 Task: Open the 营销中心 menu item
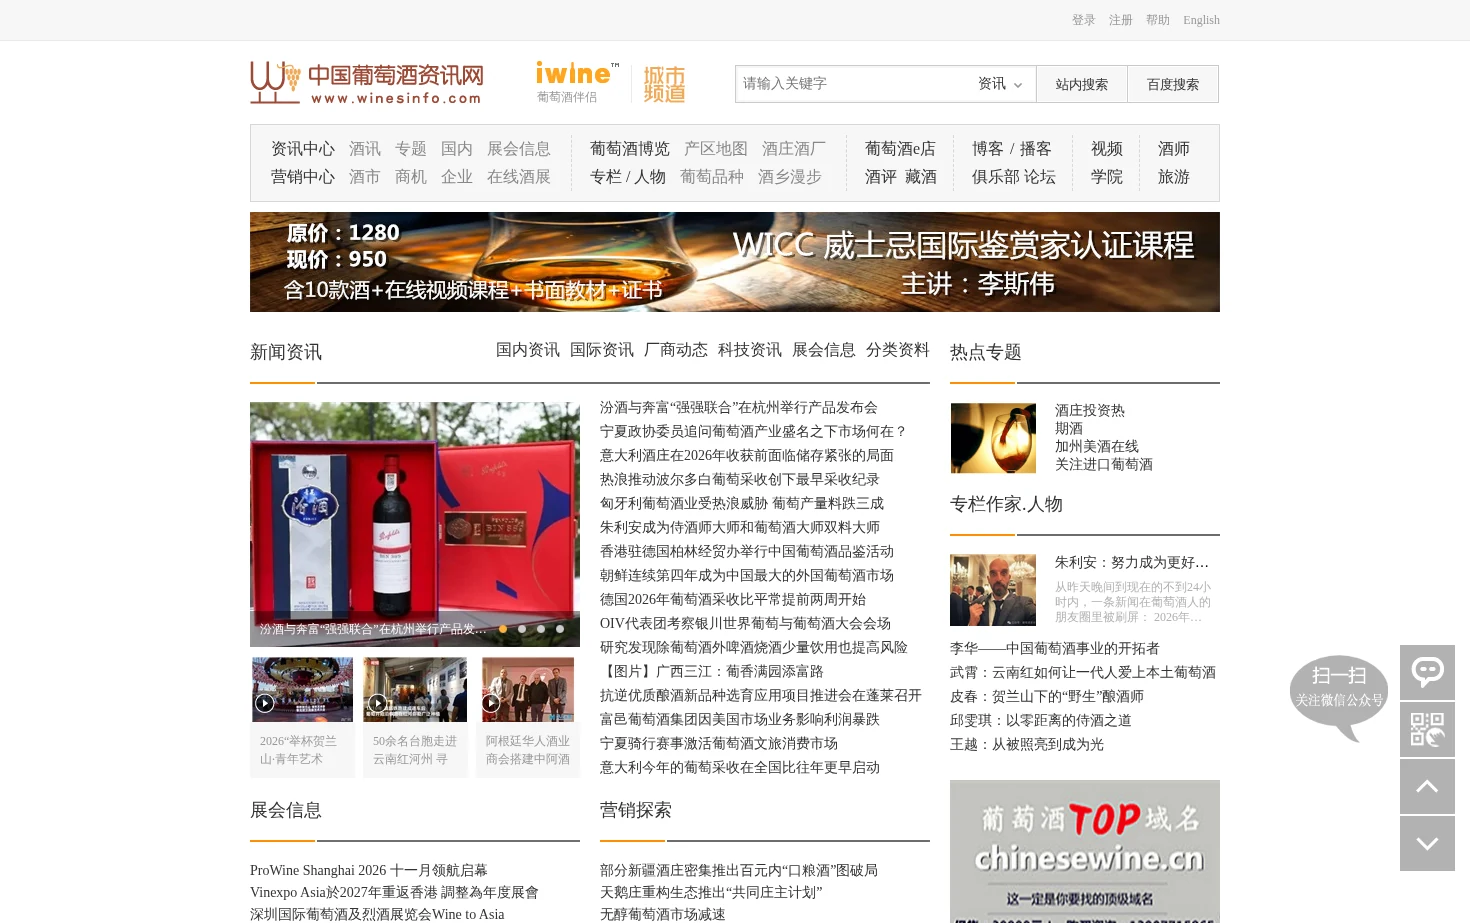(303, 177)
